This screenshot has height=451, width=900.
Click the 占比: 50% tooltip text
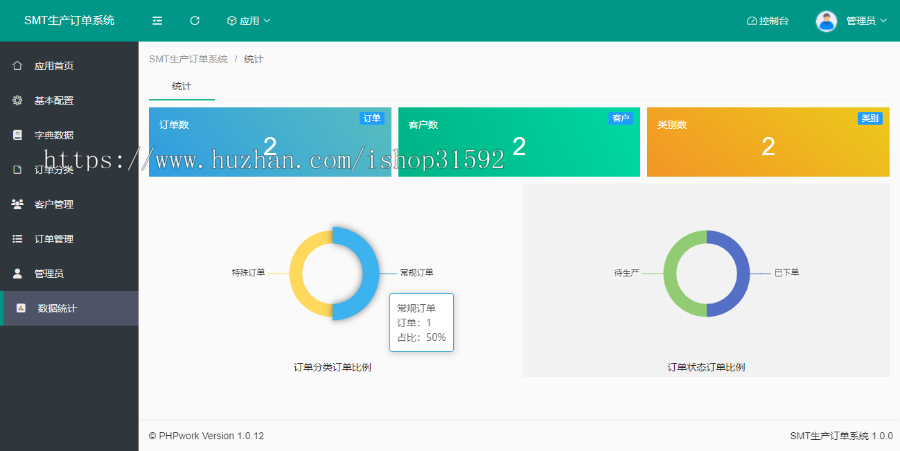point(421,337)
